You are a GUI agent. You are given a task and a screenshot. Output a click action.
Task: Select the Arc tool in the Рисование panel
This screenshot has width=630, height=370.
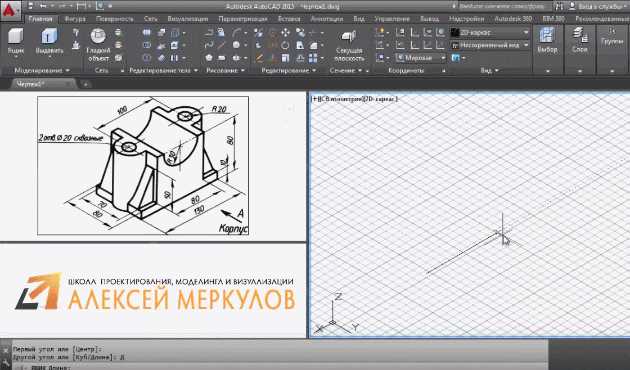(x=236, y=33)
